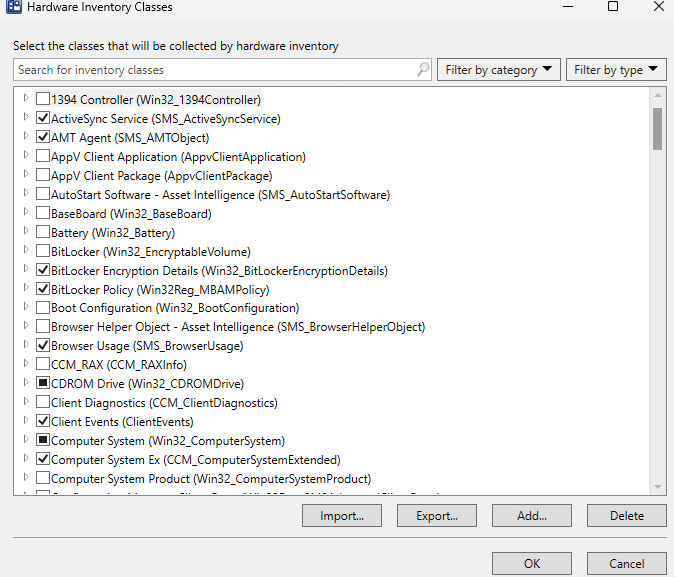
Task: Expand the Browser Usage node
Action: point(26,344)
